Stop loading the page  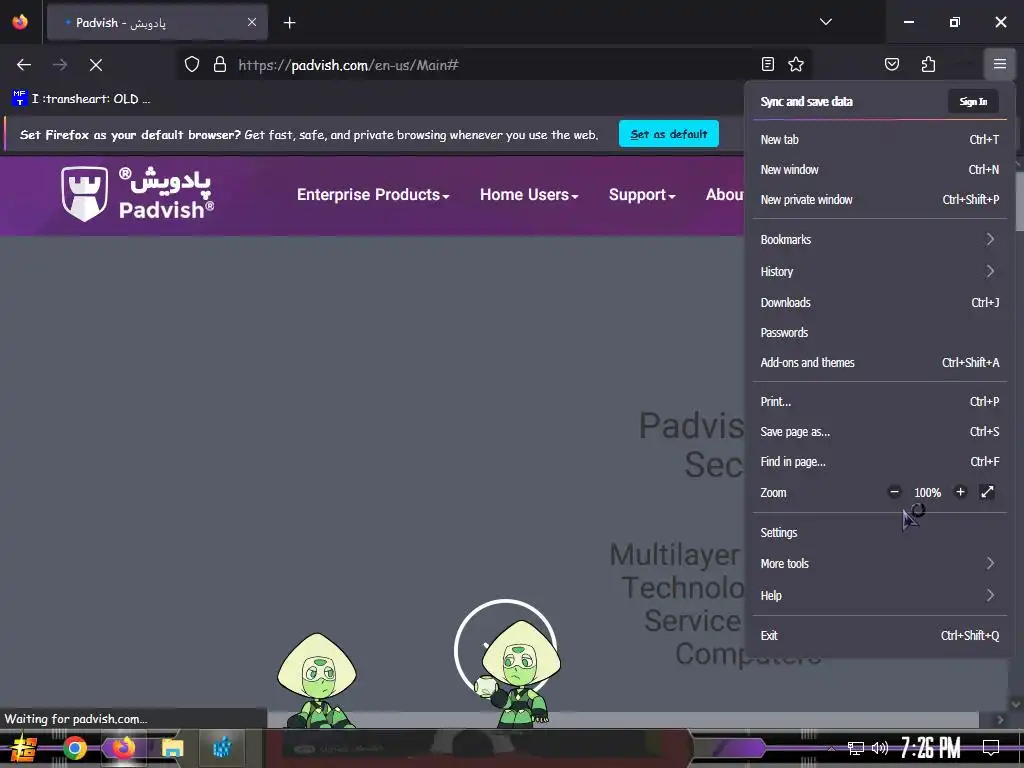click(x=95, y=65)
